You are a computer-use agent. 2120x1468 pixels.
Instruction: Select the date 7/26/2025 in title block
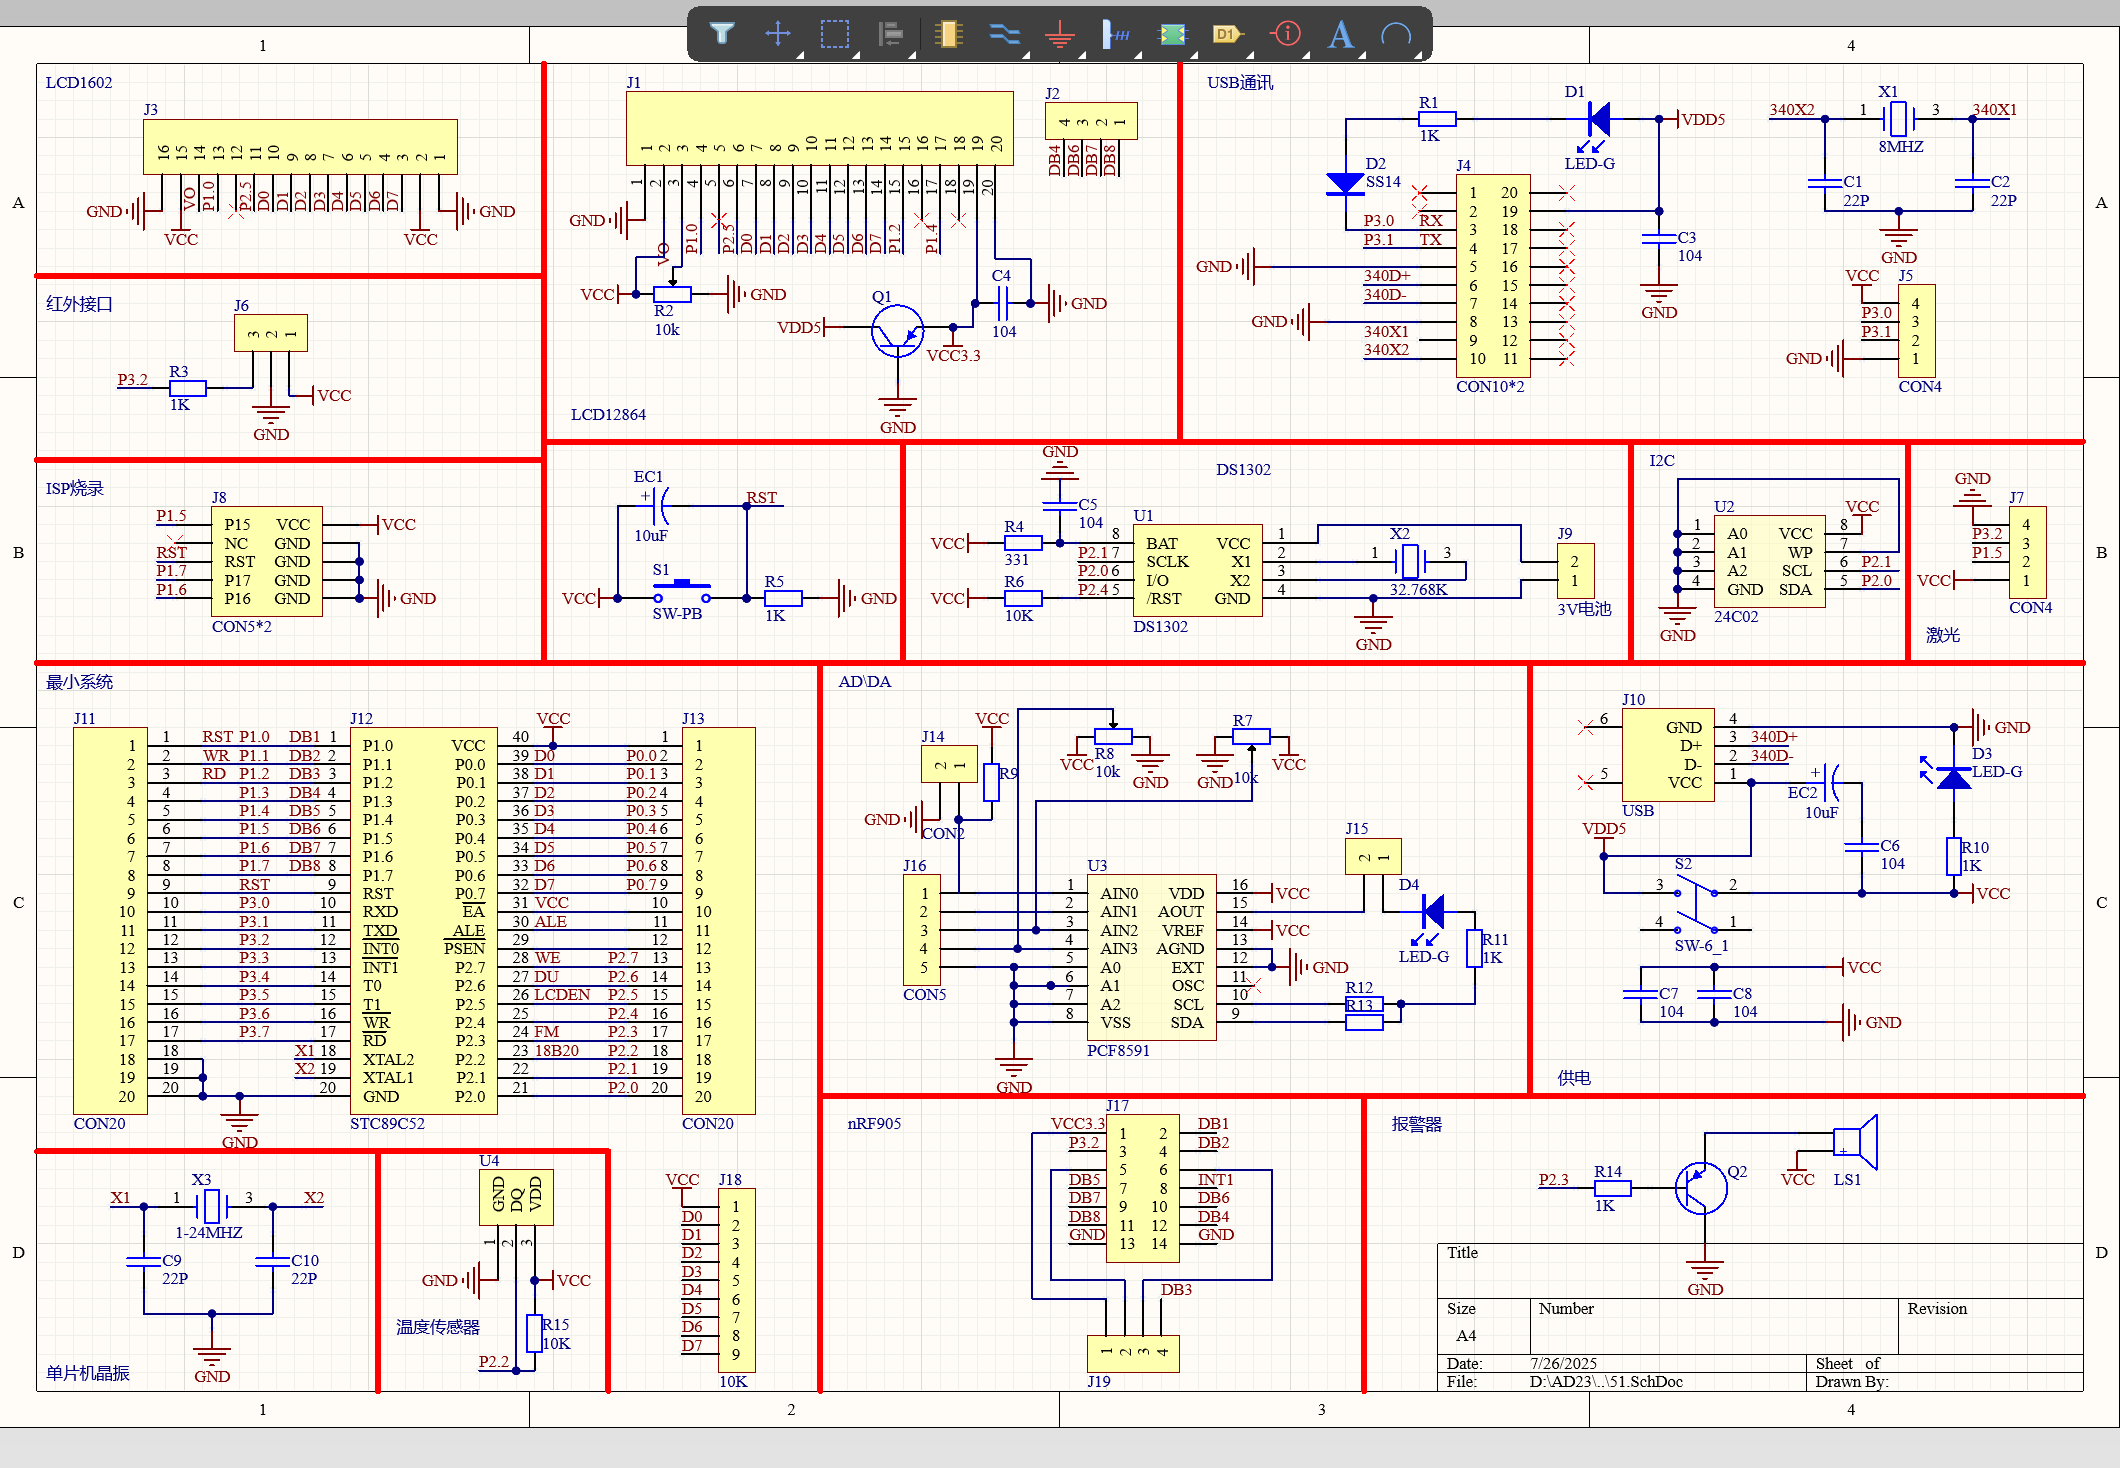pyautogui.click(x=1564, y=1363)
